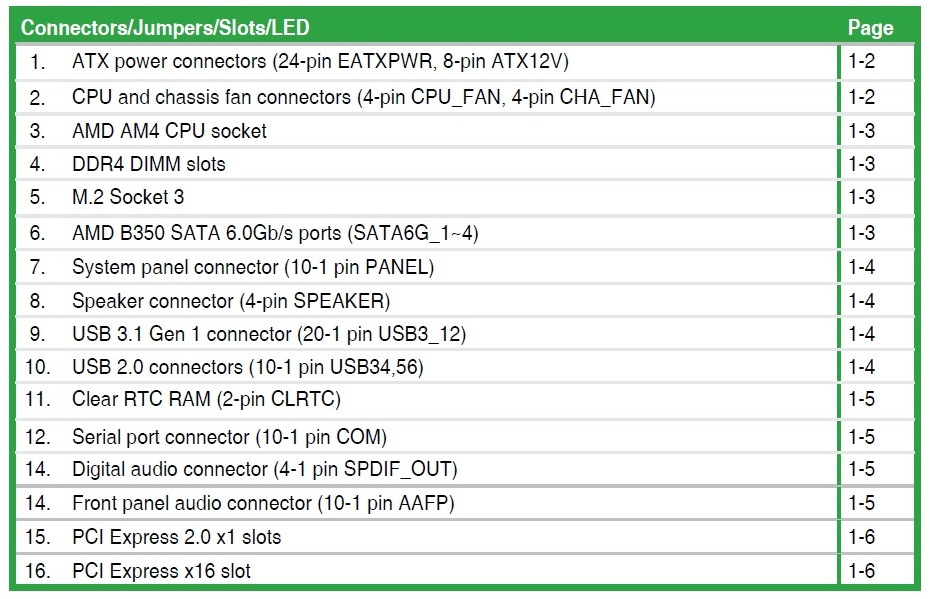Screen dimensions: 935x599
Task: Select the DDR4 DIMM slots row
Action: (x=149, y=164)
